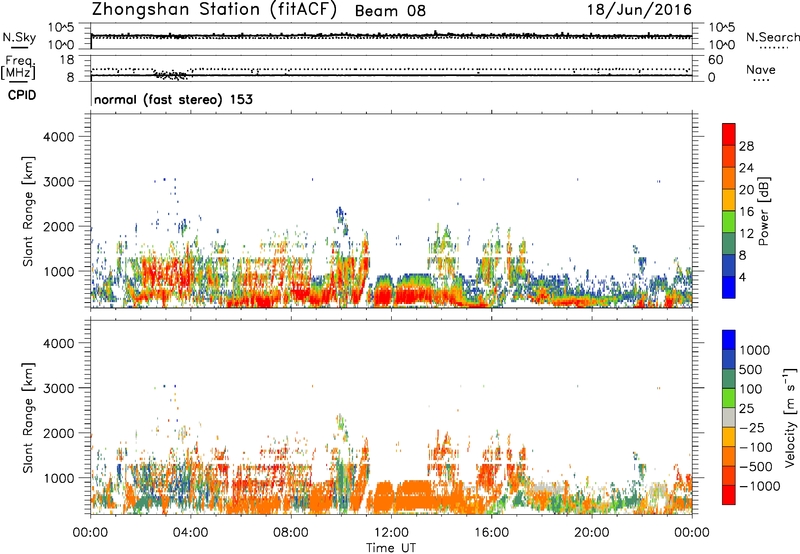Click the -1000 label on velocity colorbar

coord(759,486)
